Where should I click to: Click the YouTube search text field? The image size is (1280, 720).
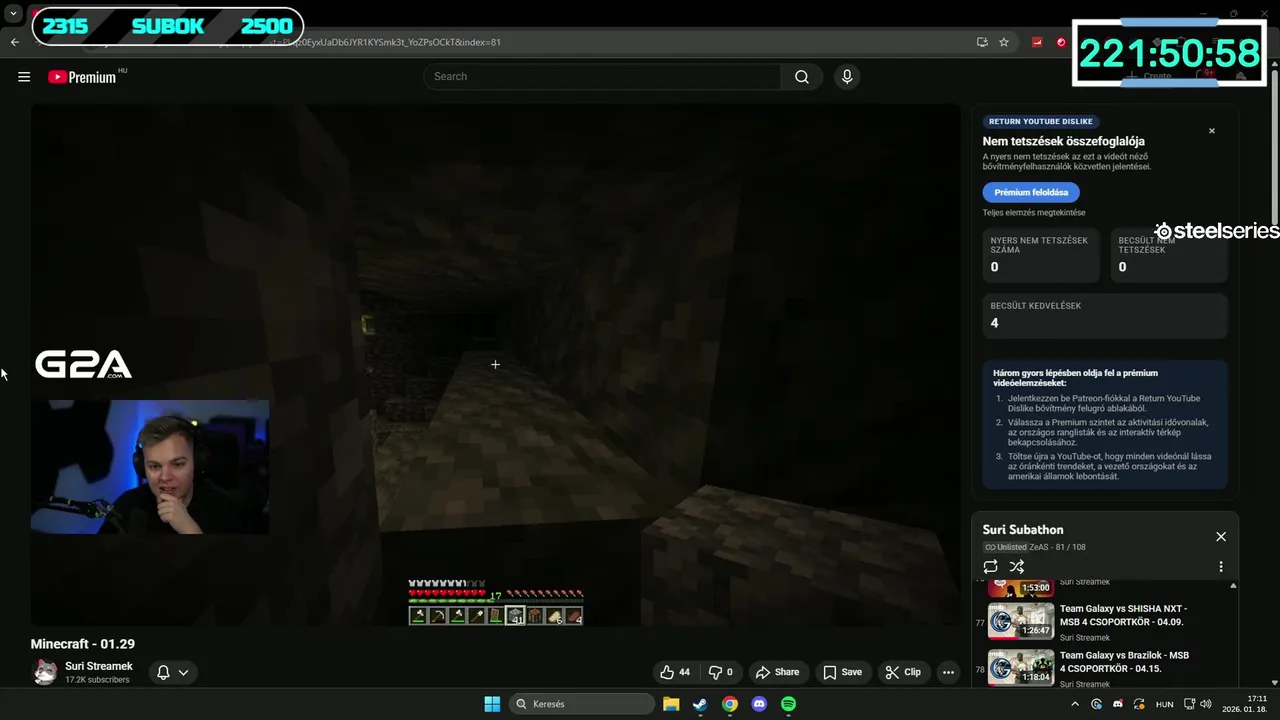(x=603, y=77)
